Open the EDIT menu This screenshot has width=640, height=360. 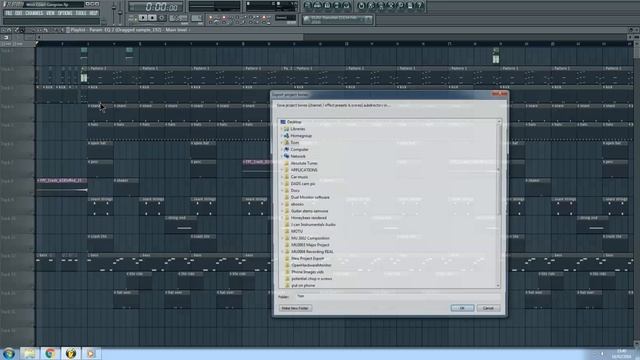click(19, 13)
